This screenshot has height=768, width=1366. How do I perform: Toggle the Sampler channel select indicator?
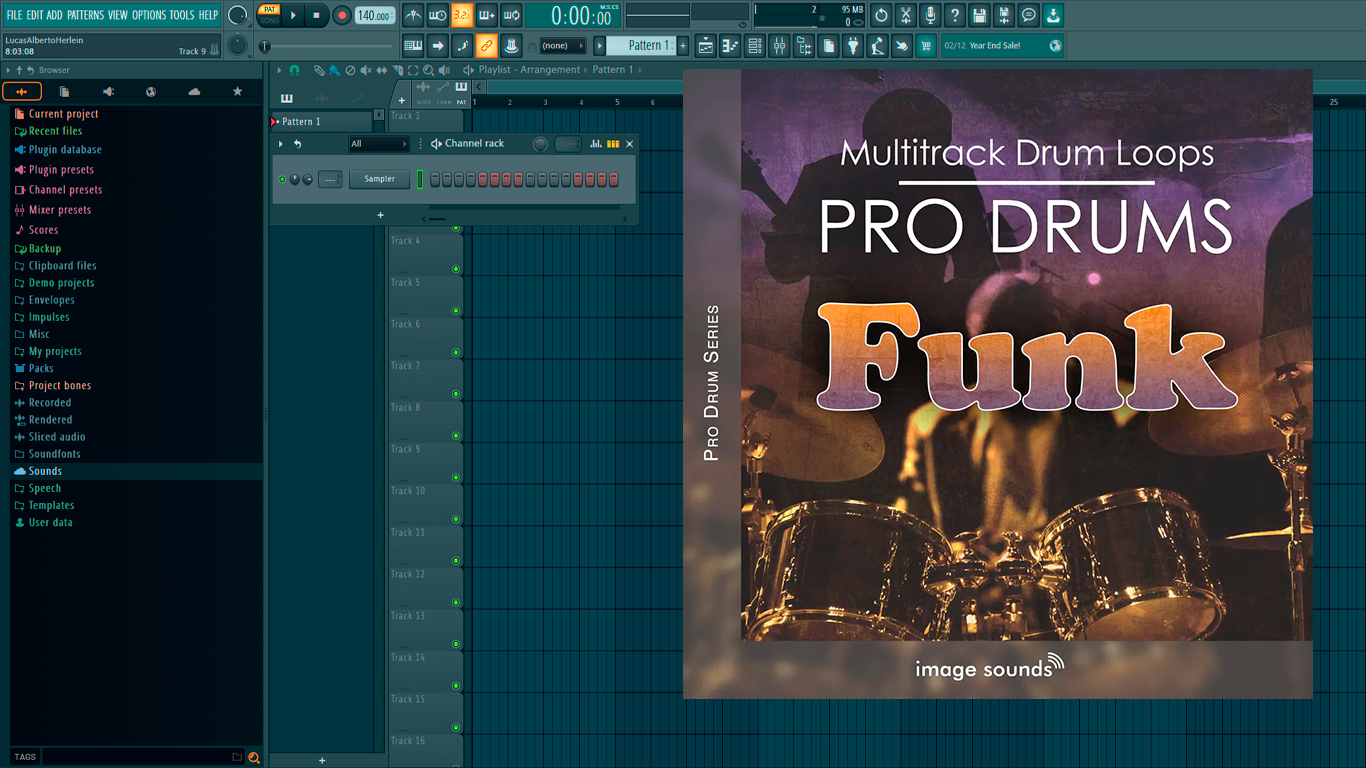coord(420,179)
